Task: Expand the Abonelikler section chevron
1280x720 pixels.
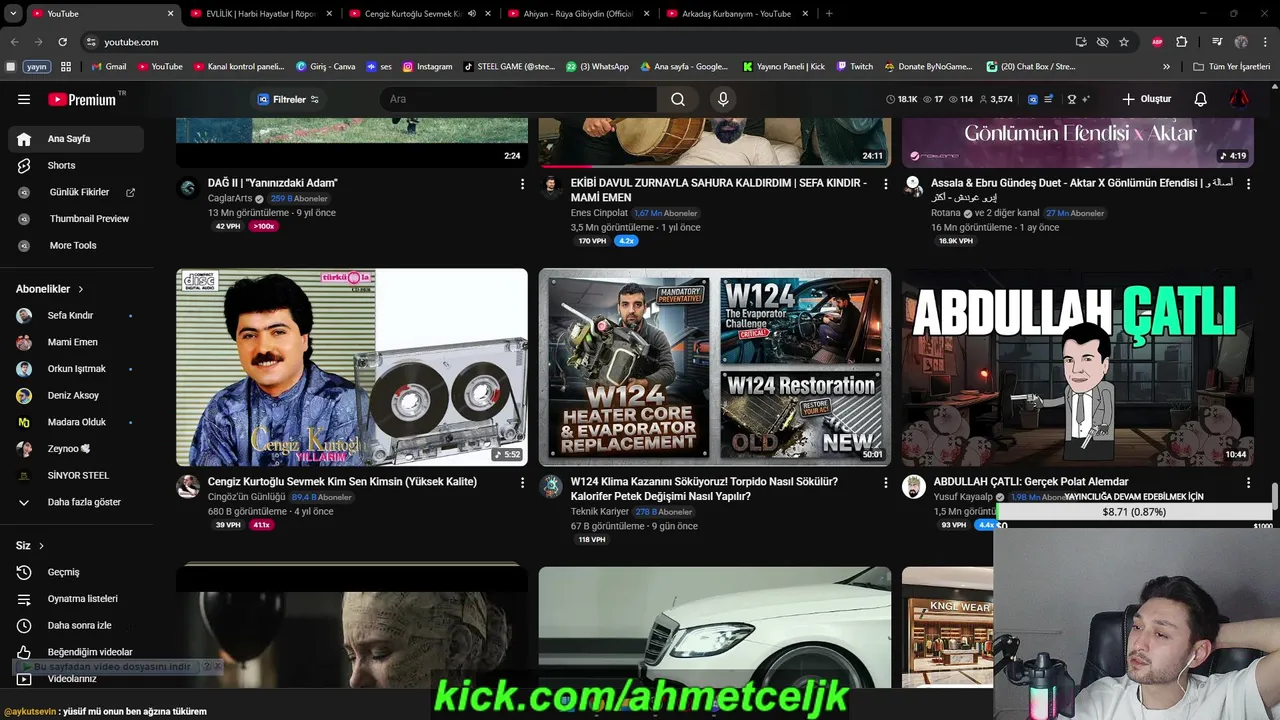Action: coord(81,289)
